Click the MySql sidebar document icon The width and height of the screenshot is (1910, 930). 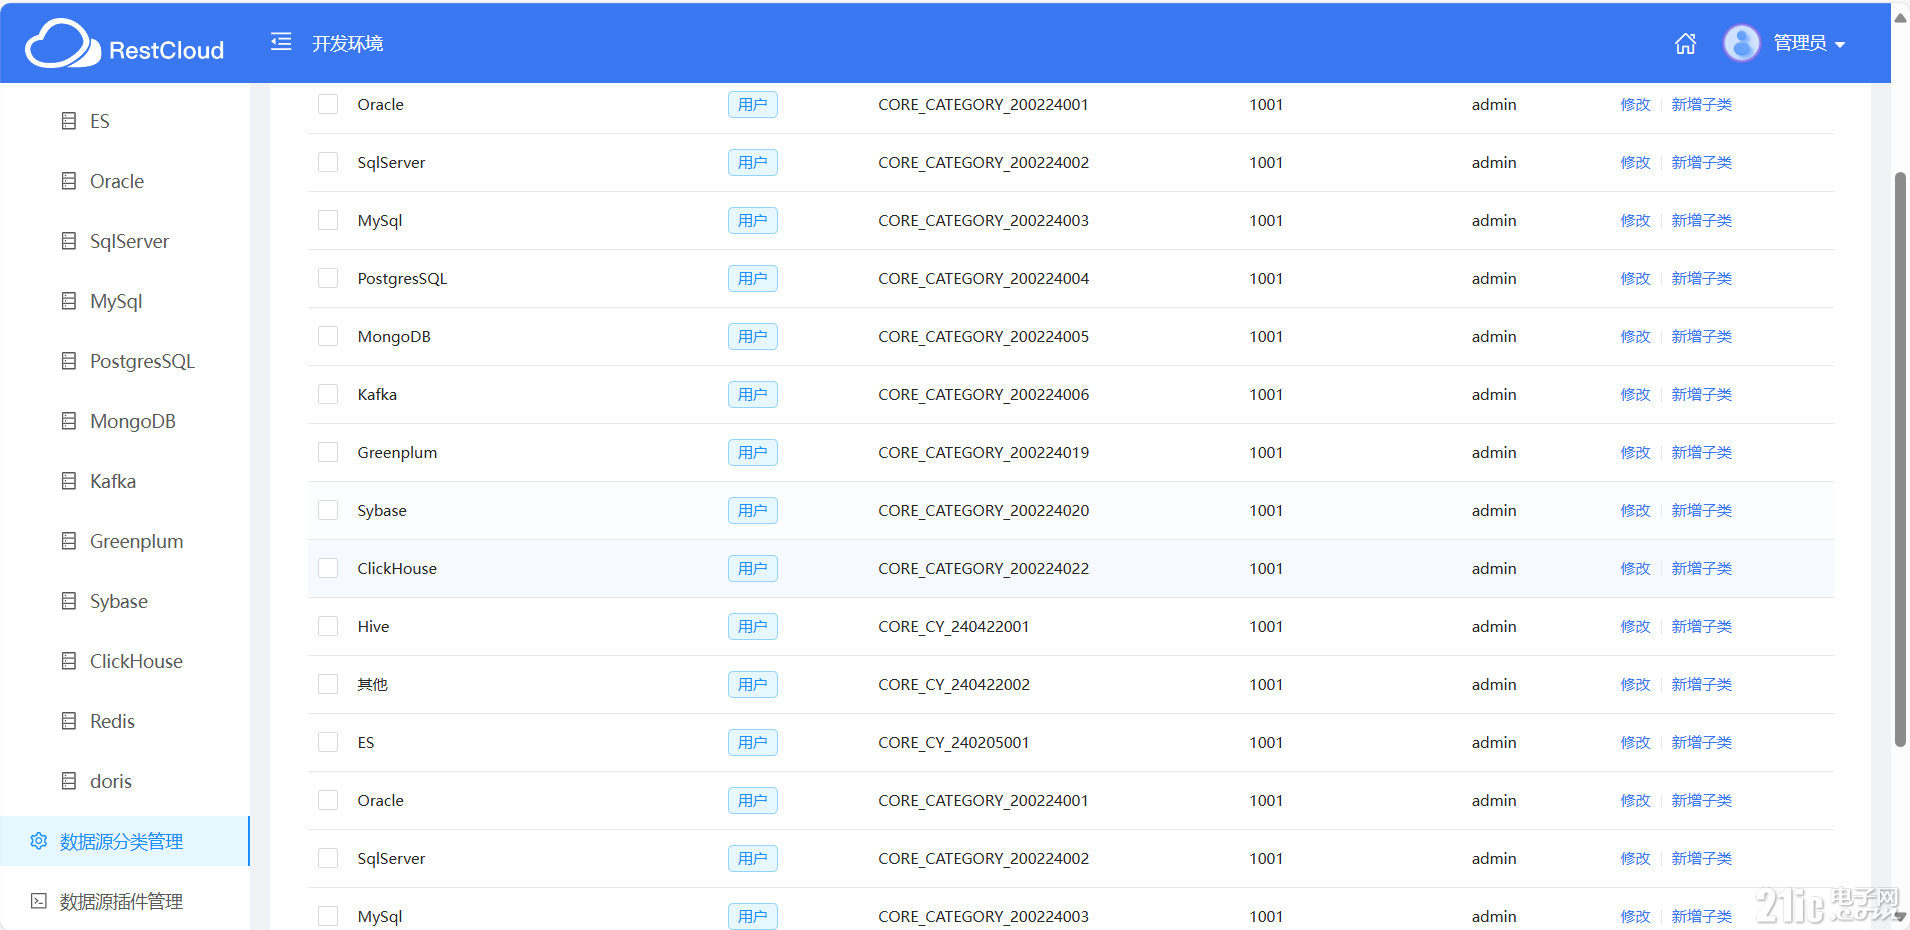coord(69,301)
